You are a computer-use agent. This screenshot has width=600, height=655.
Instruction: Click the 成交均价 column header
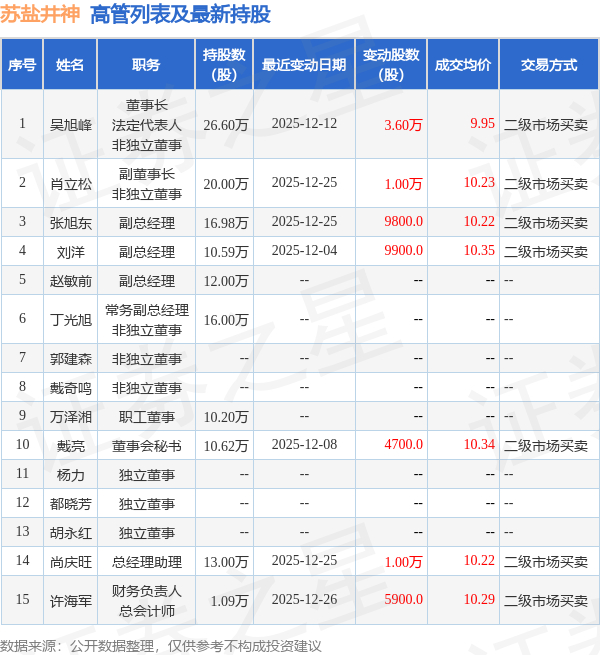click(463, 64)
